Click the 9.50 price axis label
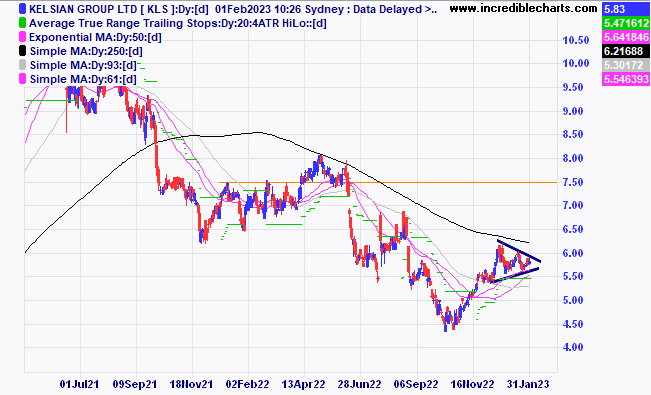Viewport: 651px width, 395px height. (x=573, y=88)
